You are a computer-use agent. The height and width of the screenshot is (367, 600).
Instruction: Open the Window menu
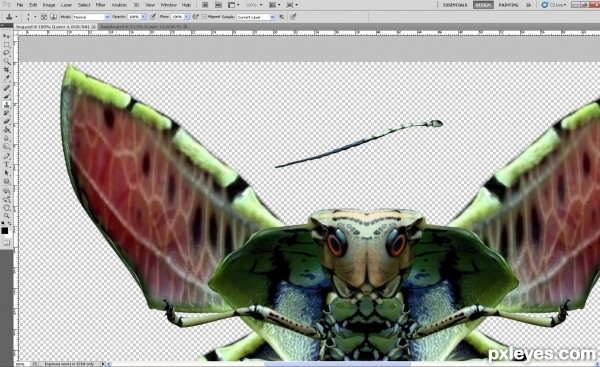(168, 5)
